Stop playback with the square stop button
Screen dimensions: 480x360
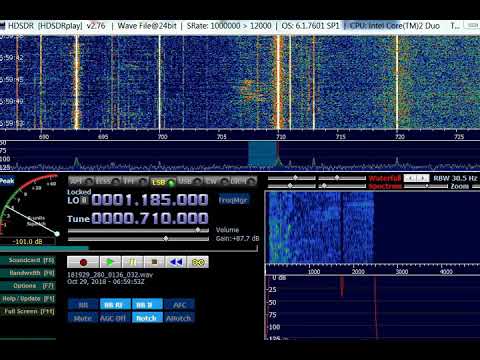(154, 262)
